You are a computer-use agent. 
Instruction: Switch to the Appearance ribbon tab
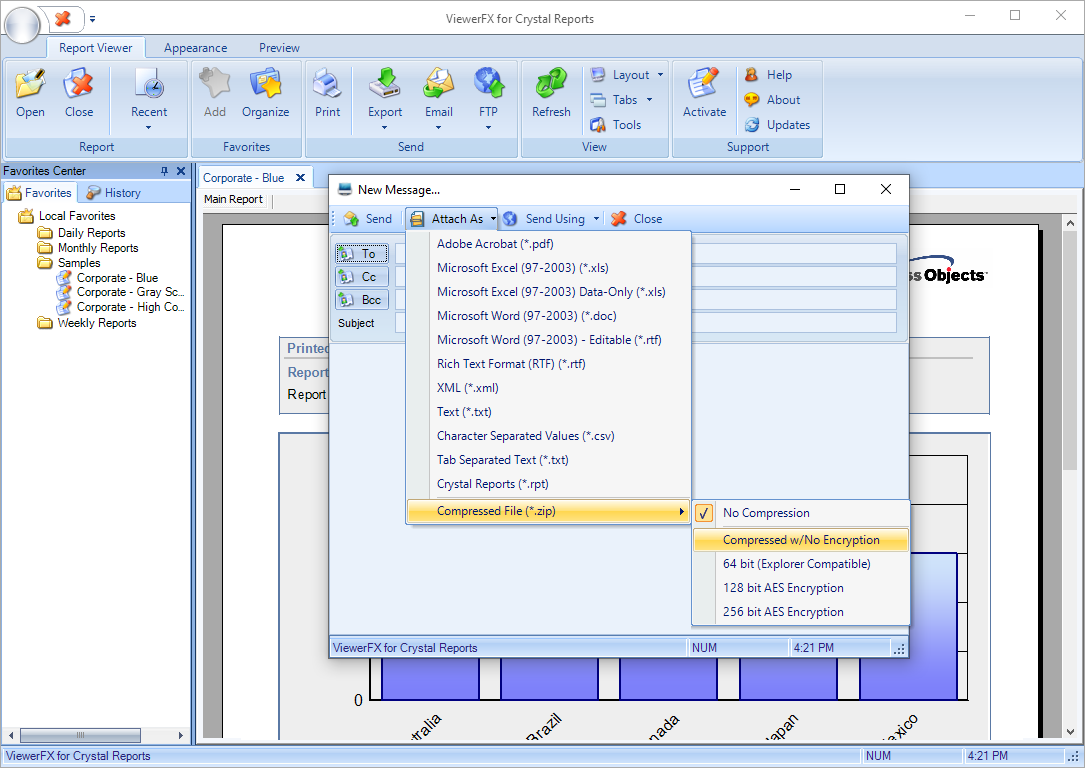coord(195,48)
